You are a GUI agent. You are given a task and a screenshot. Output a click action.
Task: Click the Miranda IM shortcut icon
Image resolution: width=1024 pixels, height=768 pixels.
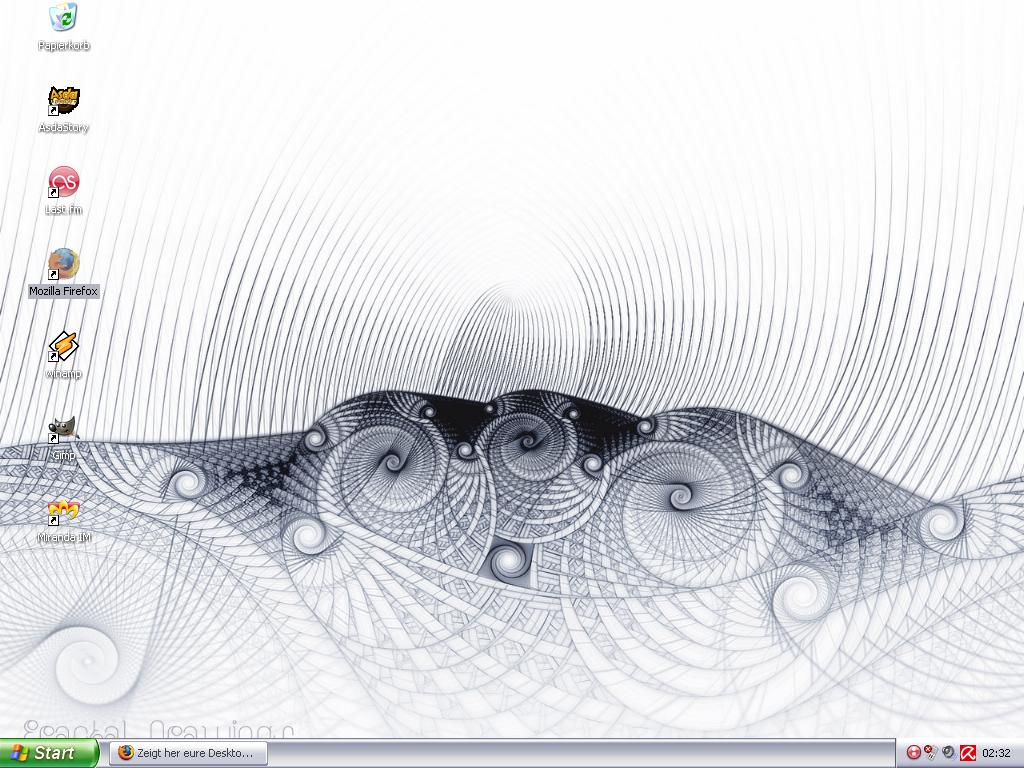[63, 511]
